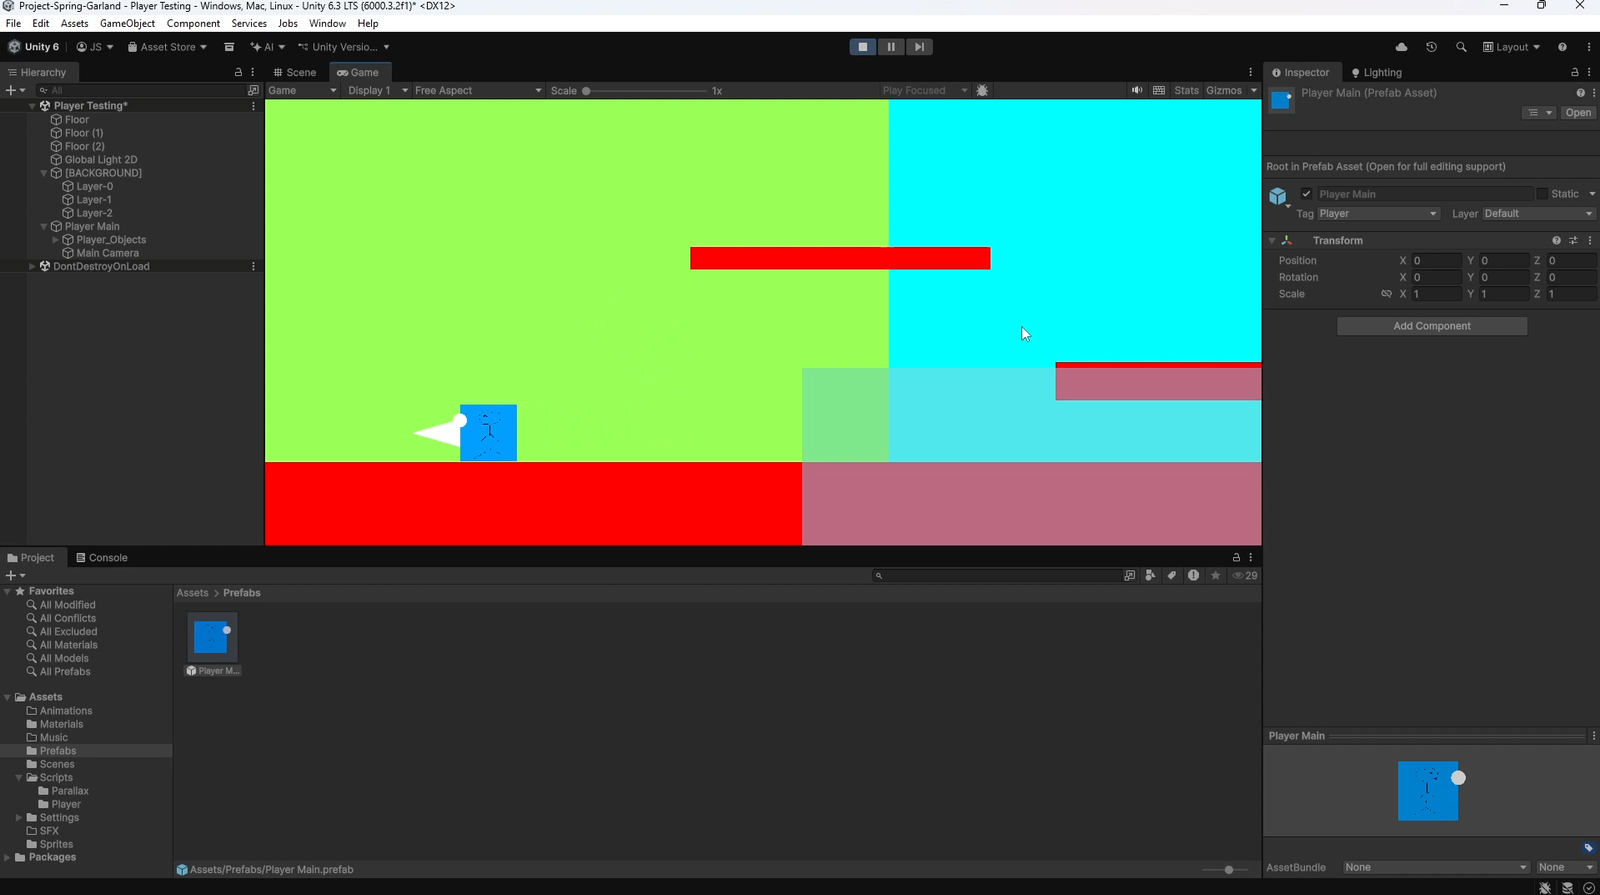This screenshot has height=895, width=1600.
Task: Pause the running game
Action: (x=891, y=47)
